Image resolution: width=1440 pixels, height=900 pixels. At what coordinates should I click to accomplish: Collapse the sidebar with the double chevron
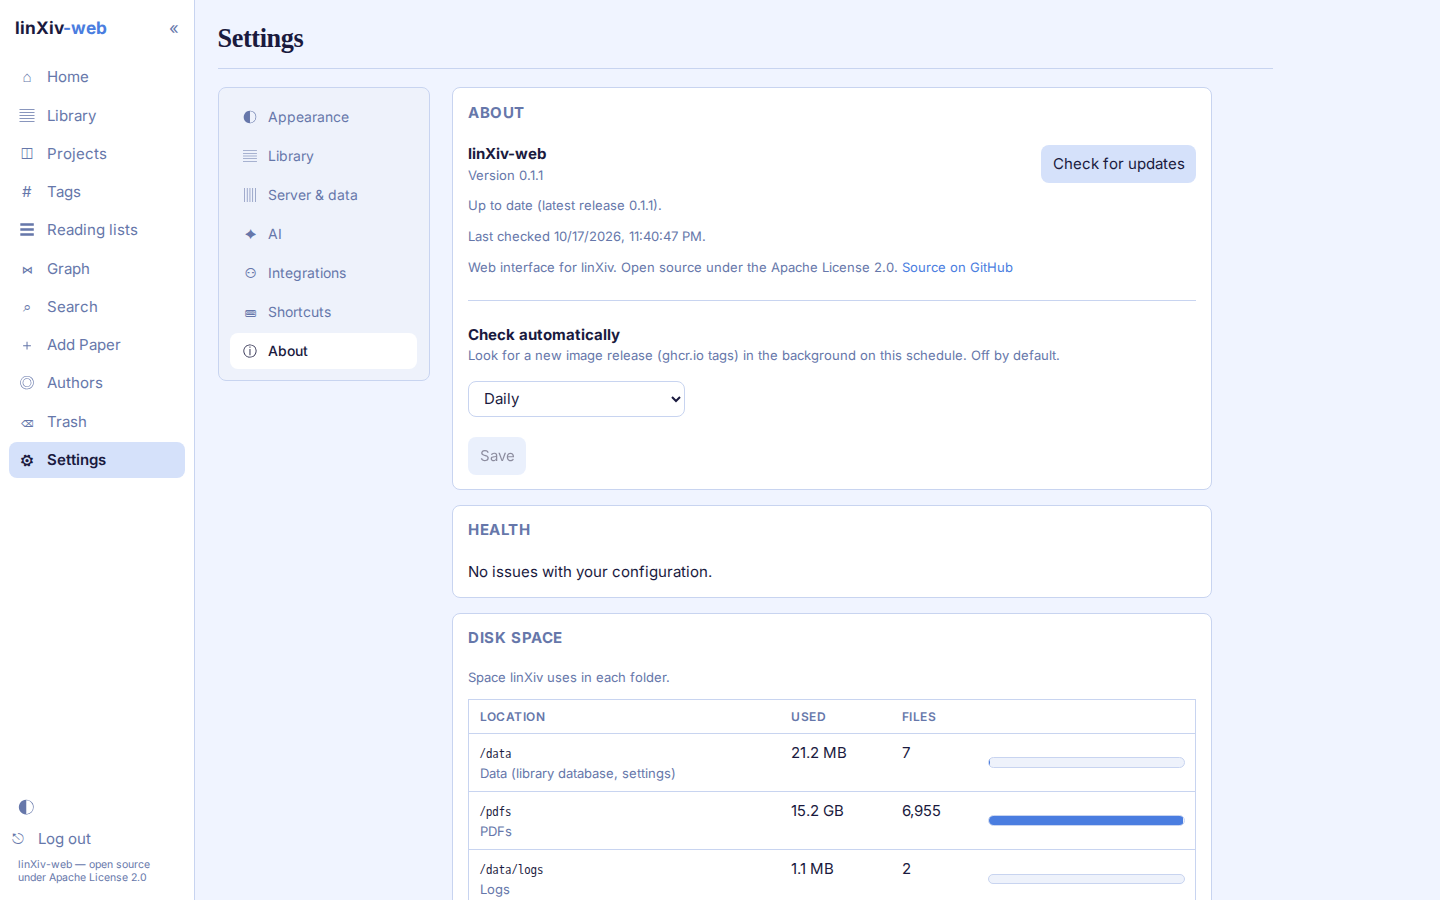(174, 29)
